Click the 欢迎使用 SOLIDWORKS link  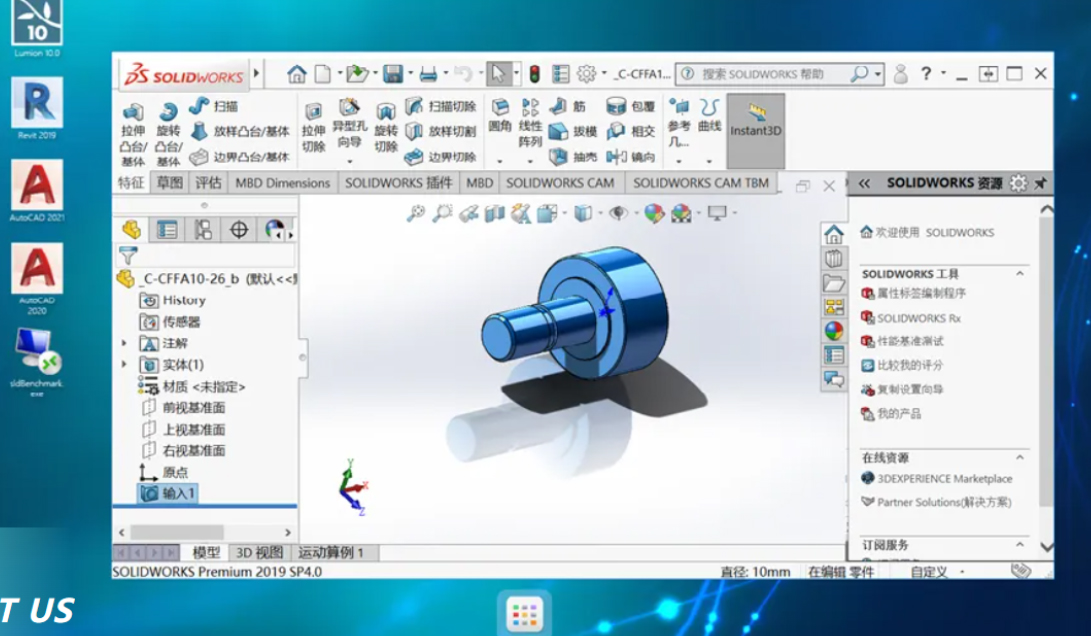coord(927,232)
